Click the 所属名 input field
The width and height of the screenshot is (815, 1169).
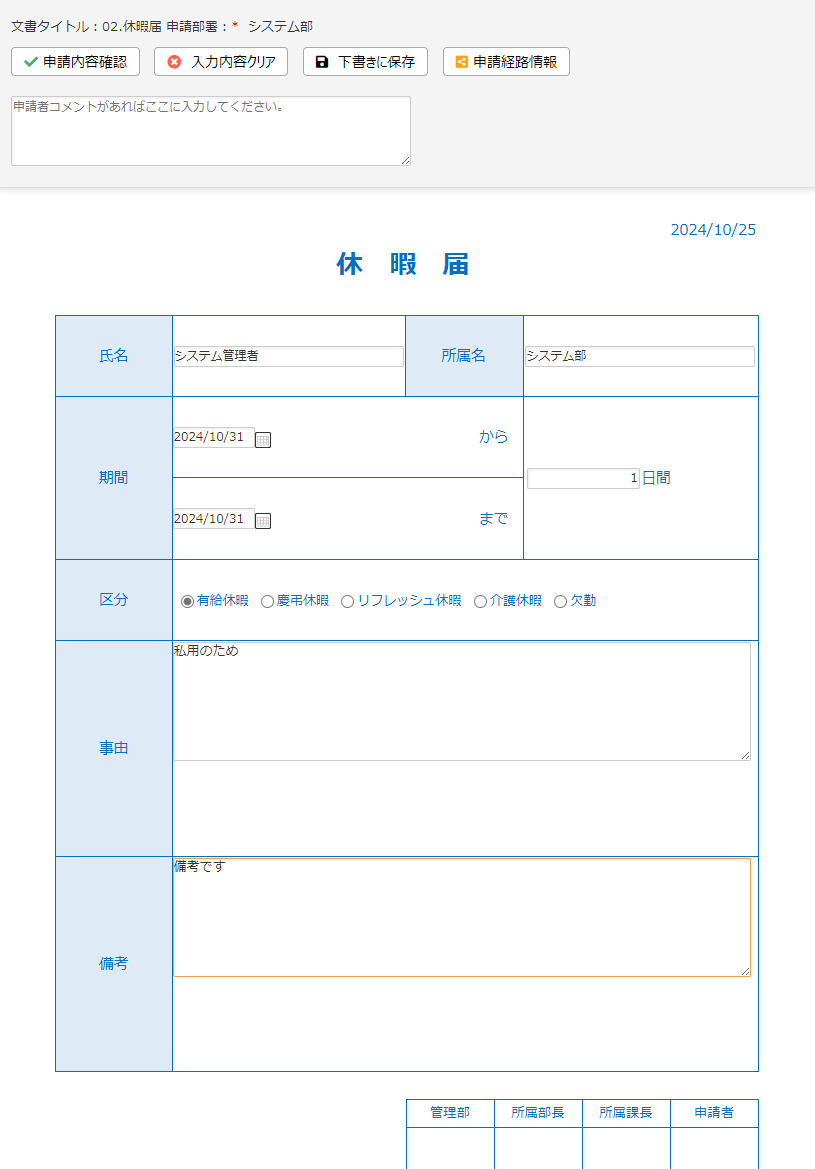point(640,356)
